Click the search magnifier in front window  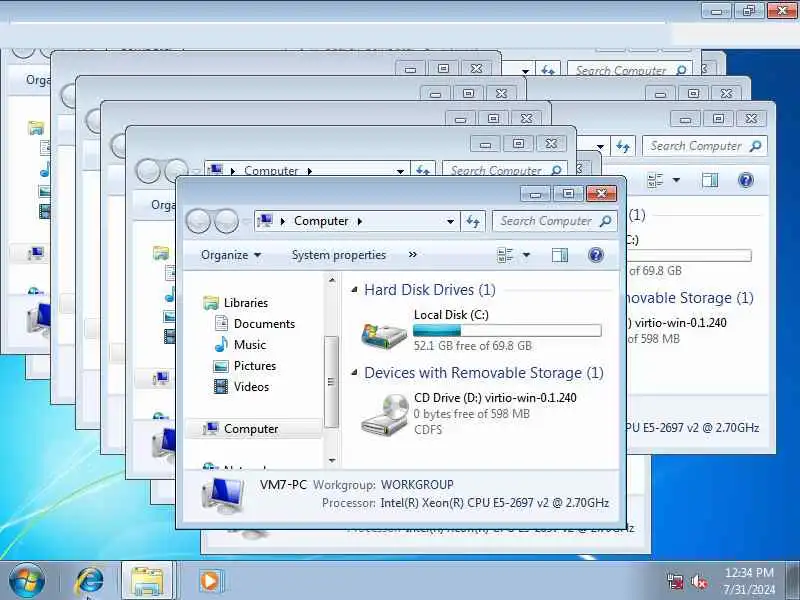point(606,221)
